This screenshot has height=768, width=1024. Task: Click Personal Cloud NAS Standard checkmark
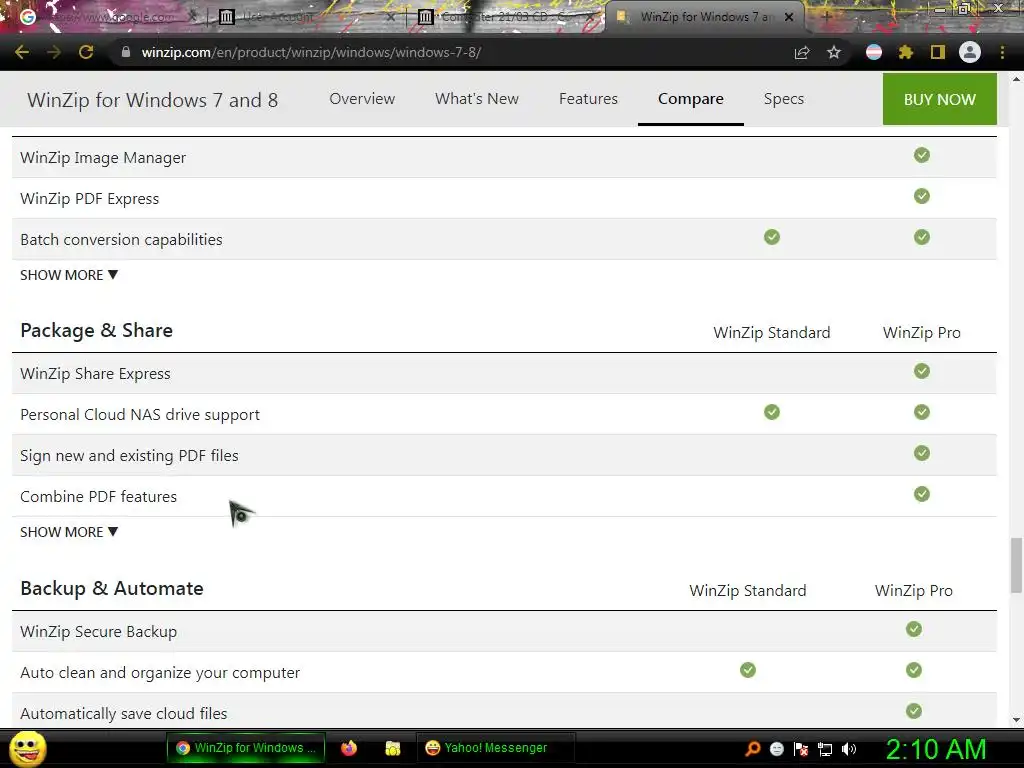coord(772,412)
